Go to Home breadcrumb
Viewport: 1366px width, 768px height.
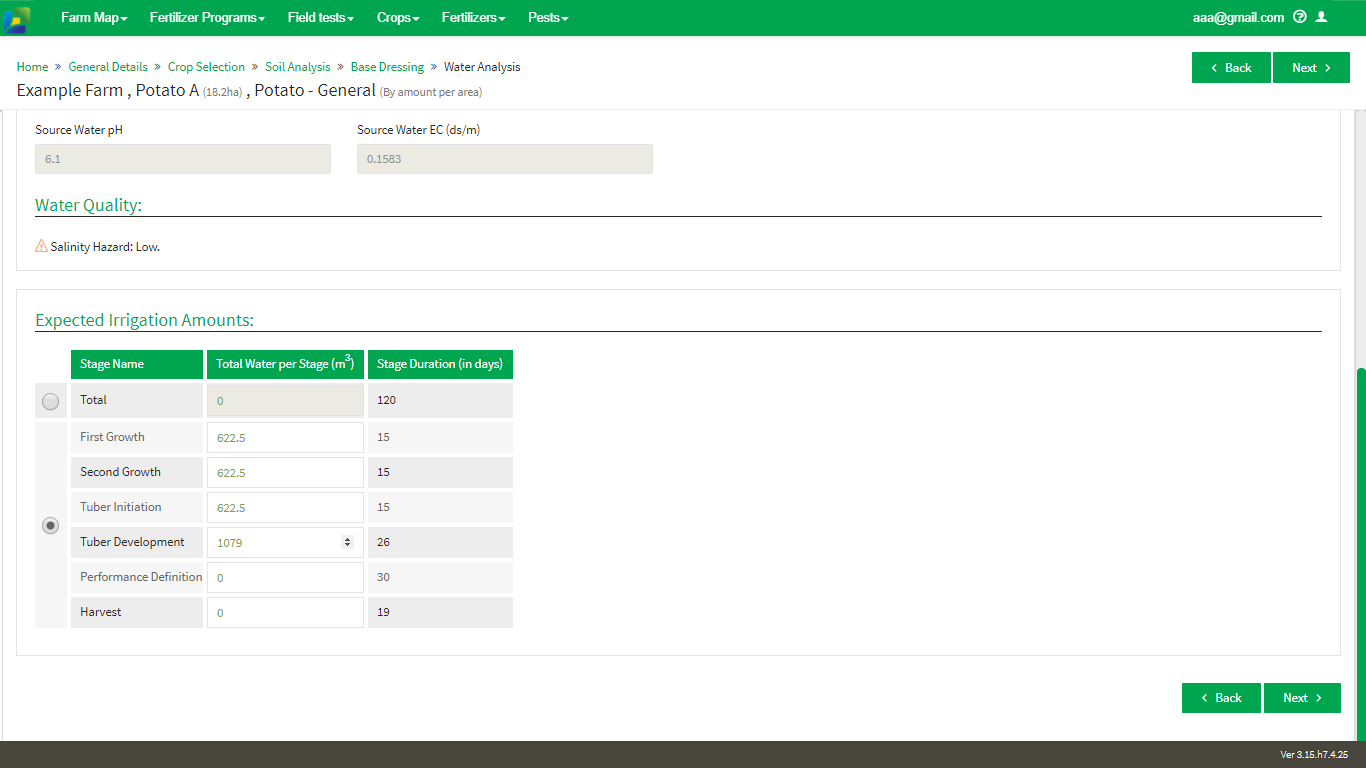point(32,67)
